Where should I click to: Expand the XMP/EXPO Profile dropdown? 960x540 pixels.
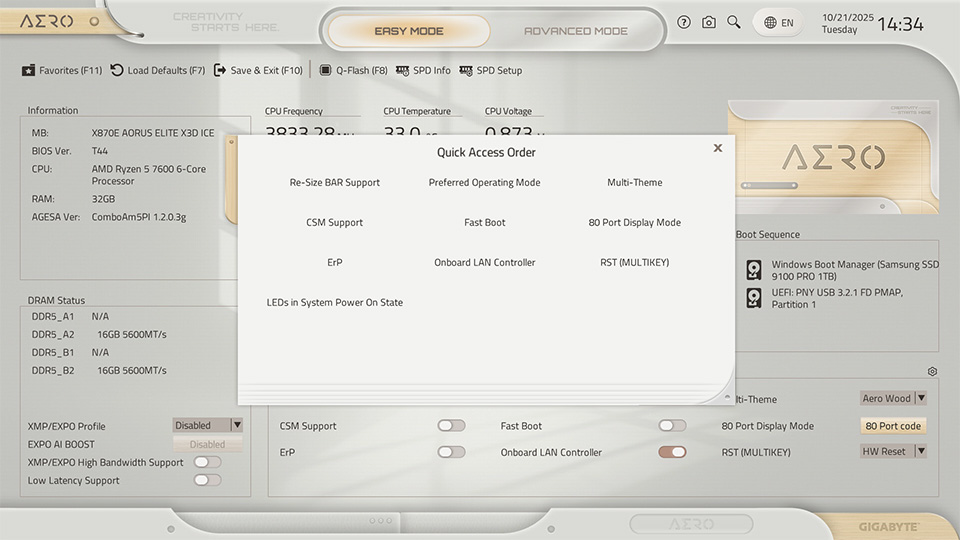[x=208, y=425]
